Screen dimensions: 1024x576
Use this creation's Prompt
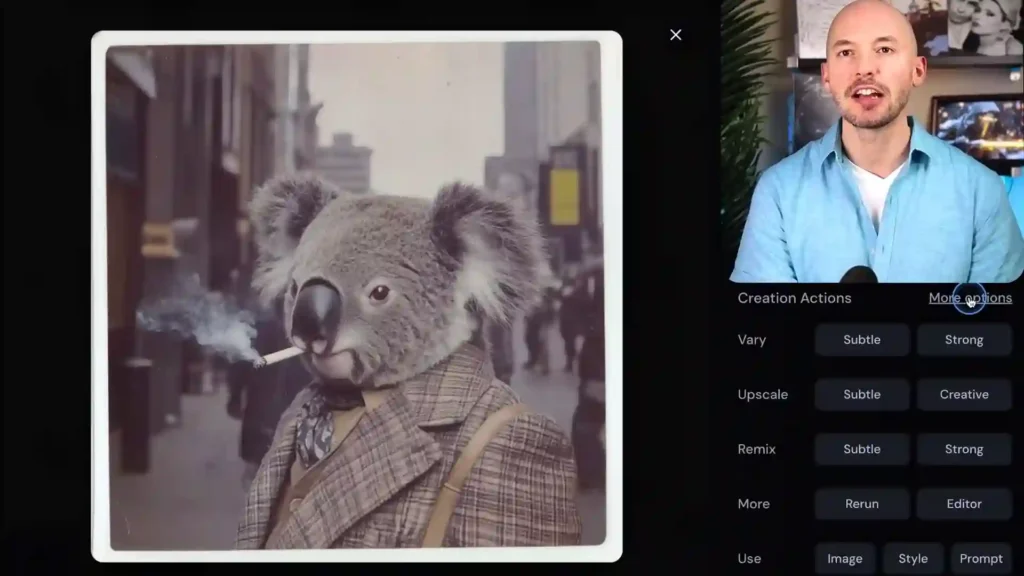(980, 559)
